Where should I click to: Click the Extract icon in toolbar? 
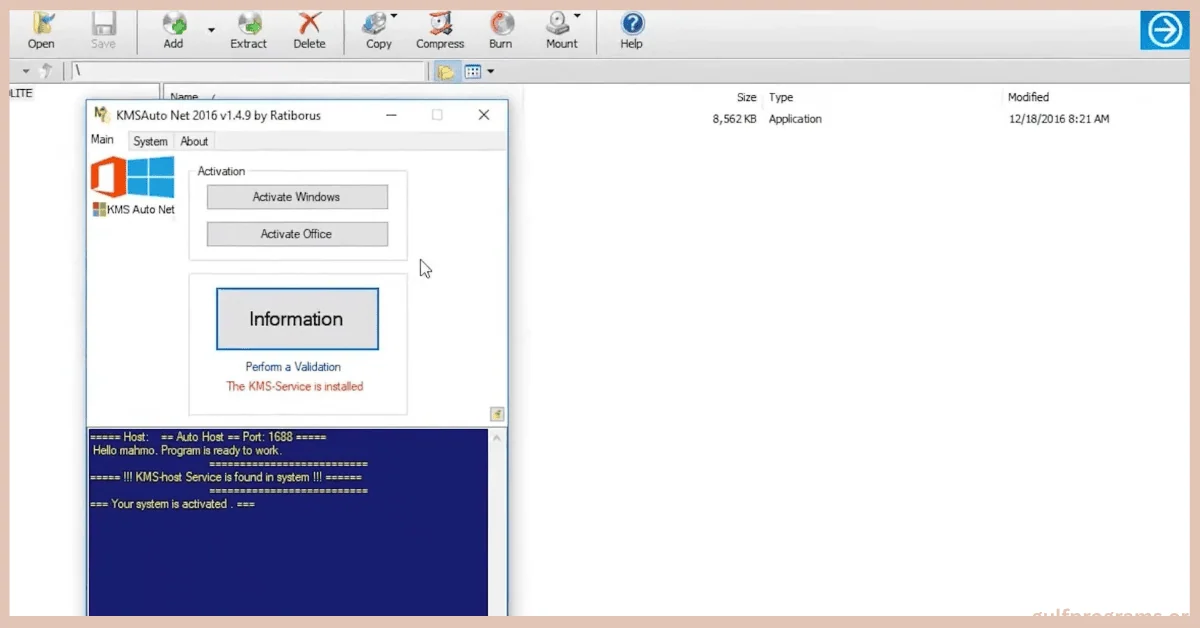coord(248,28)
